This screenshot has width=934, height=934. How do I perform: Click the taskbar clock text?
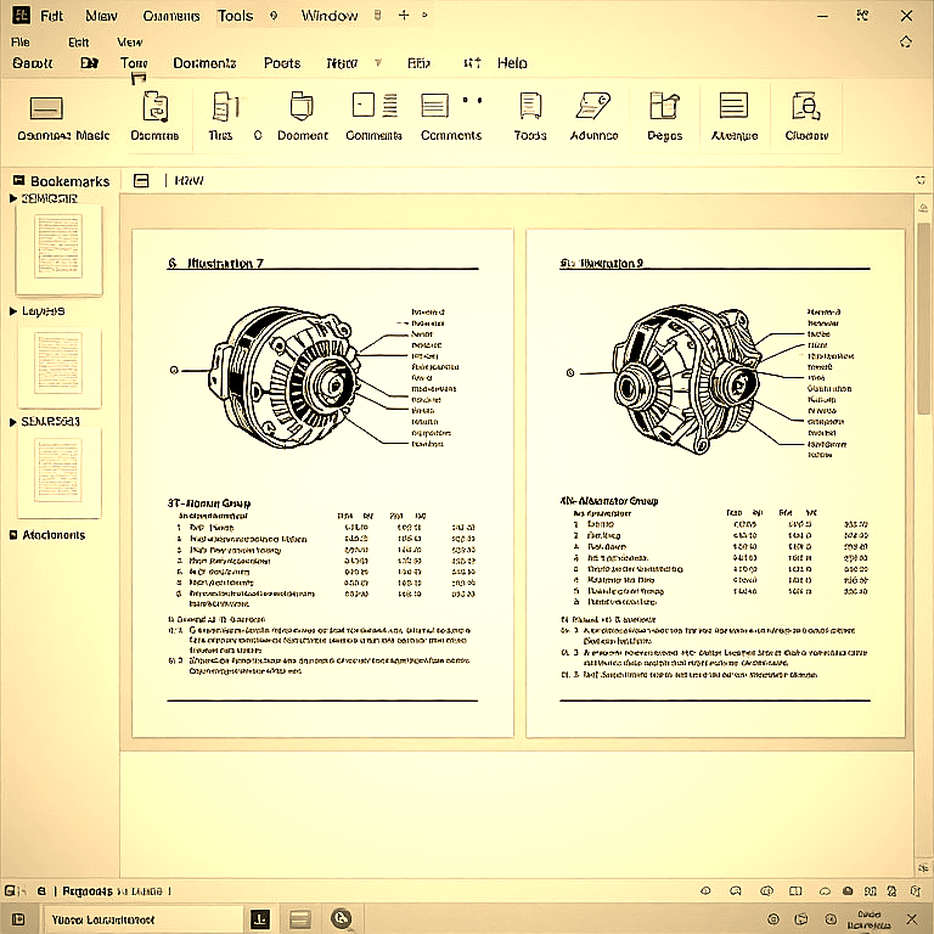pos(869,920)
